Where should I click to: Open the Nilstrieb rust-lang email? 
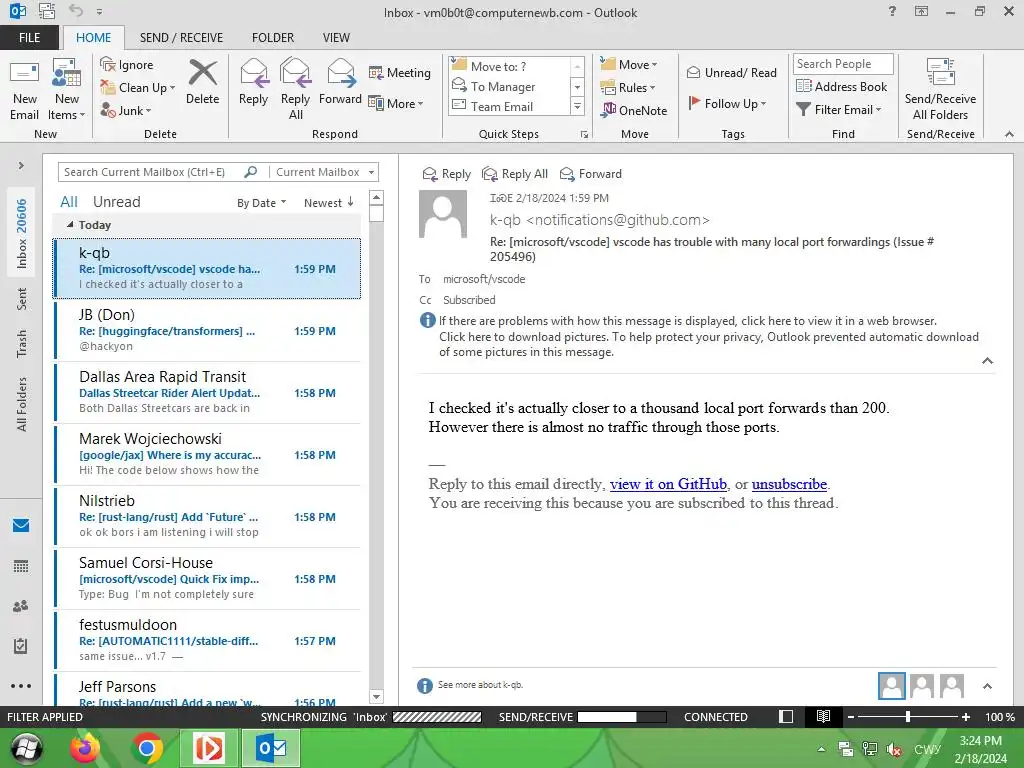click(x=207, y=517)
